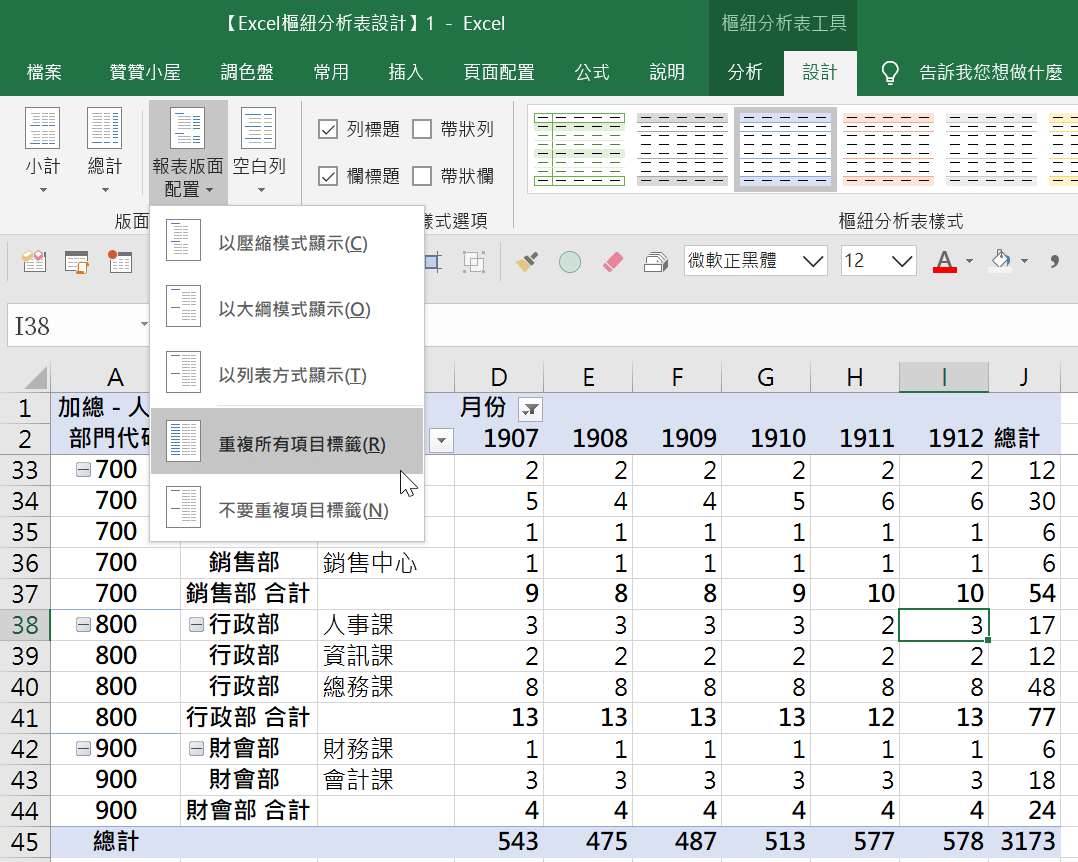Select the 銷售中心 cell
Image resolution: width=1078 pixels, height=862 pixels.
click(x=386, y=563)
